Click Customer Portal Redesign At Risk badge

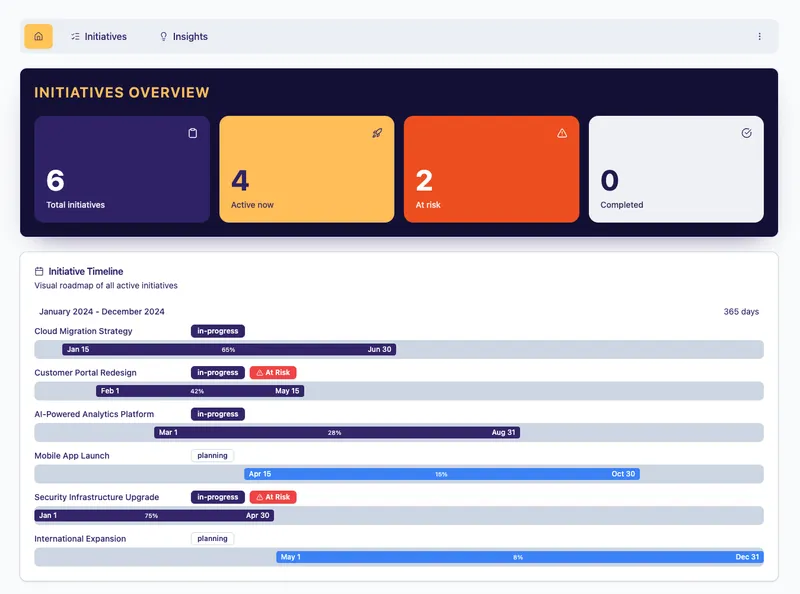pos(273,373)
